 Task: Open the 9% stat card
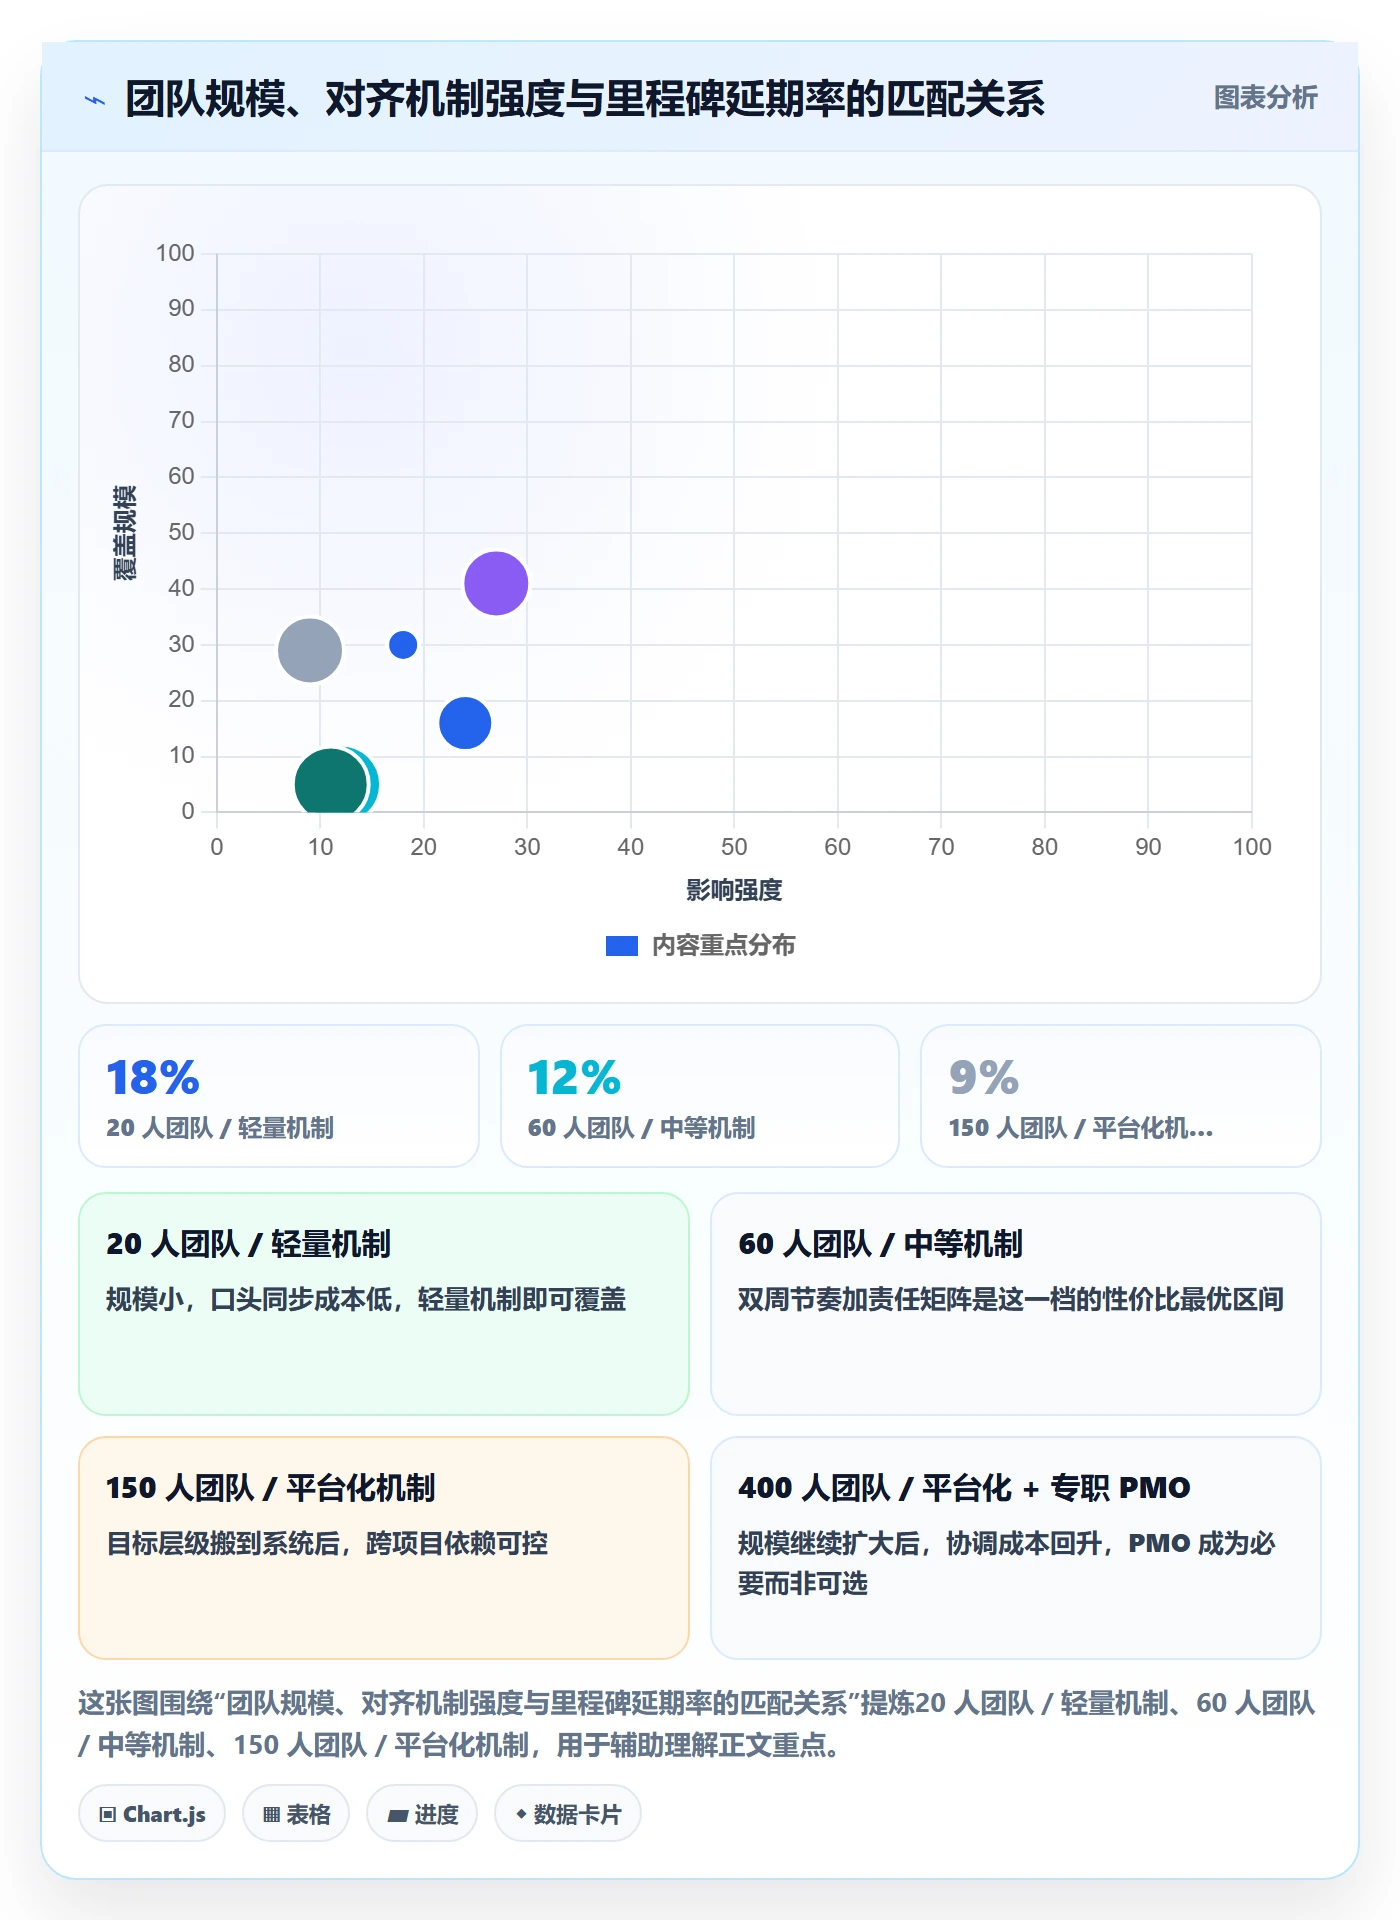click(1121, 1096)
